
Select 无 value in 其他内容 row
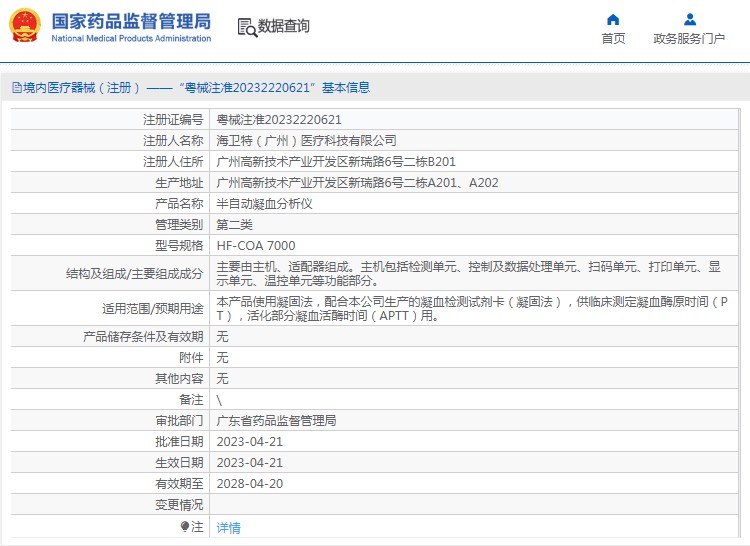(222, 379)
